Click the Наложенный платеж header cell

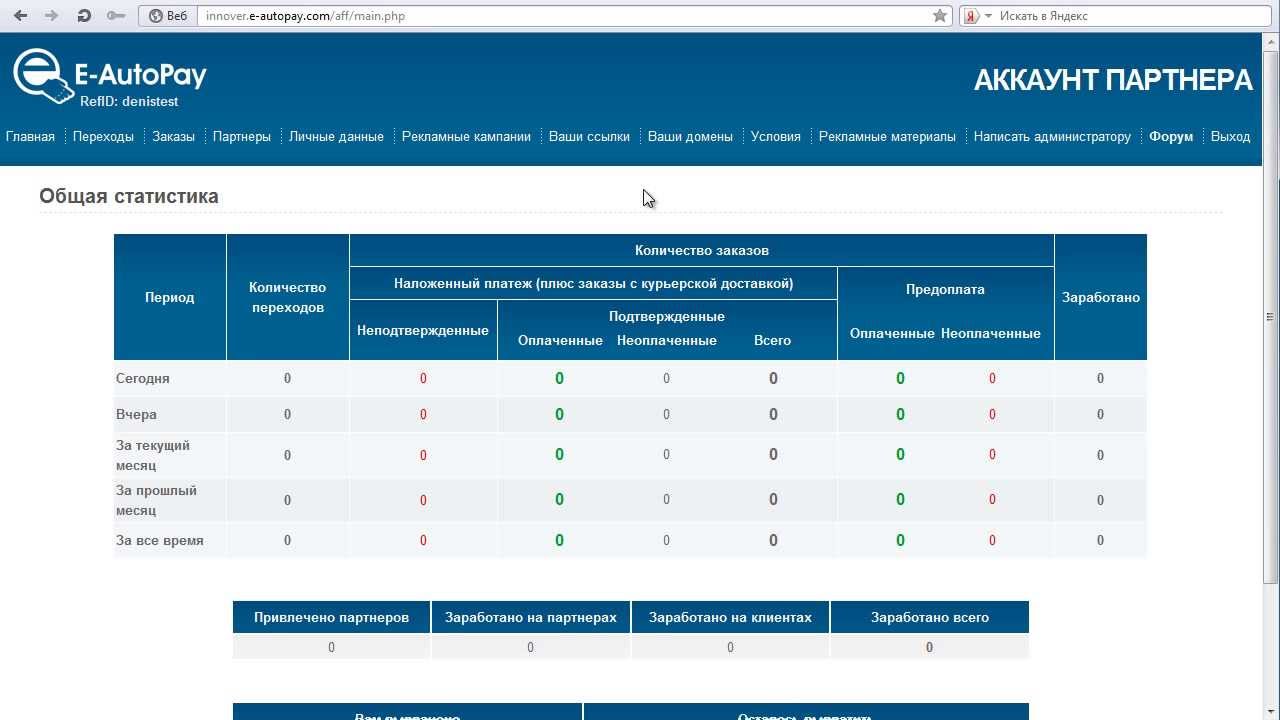[593, 283]
